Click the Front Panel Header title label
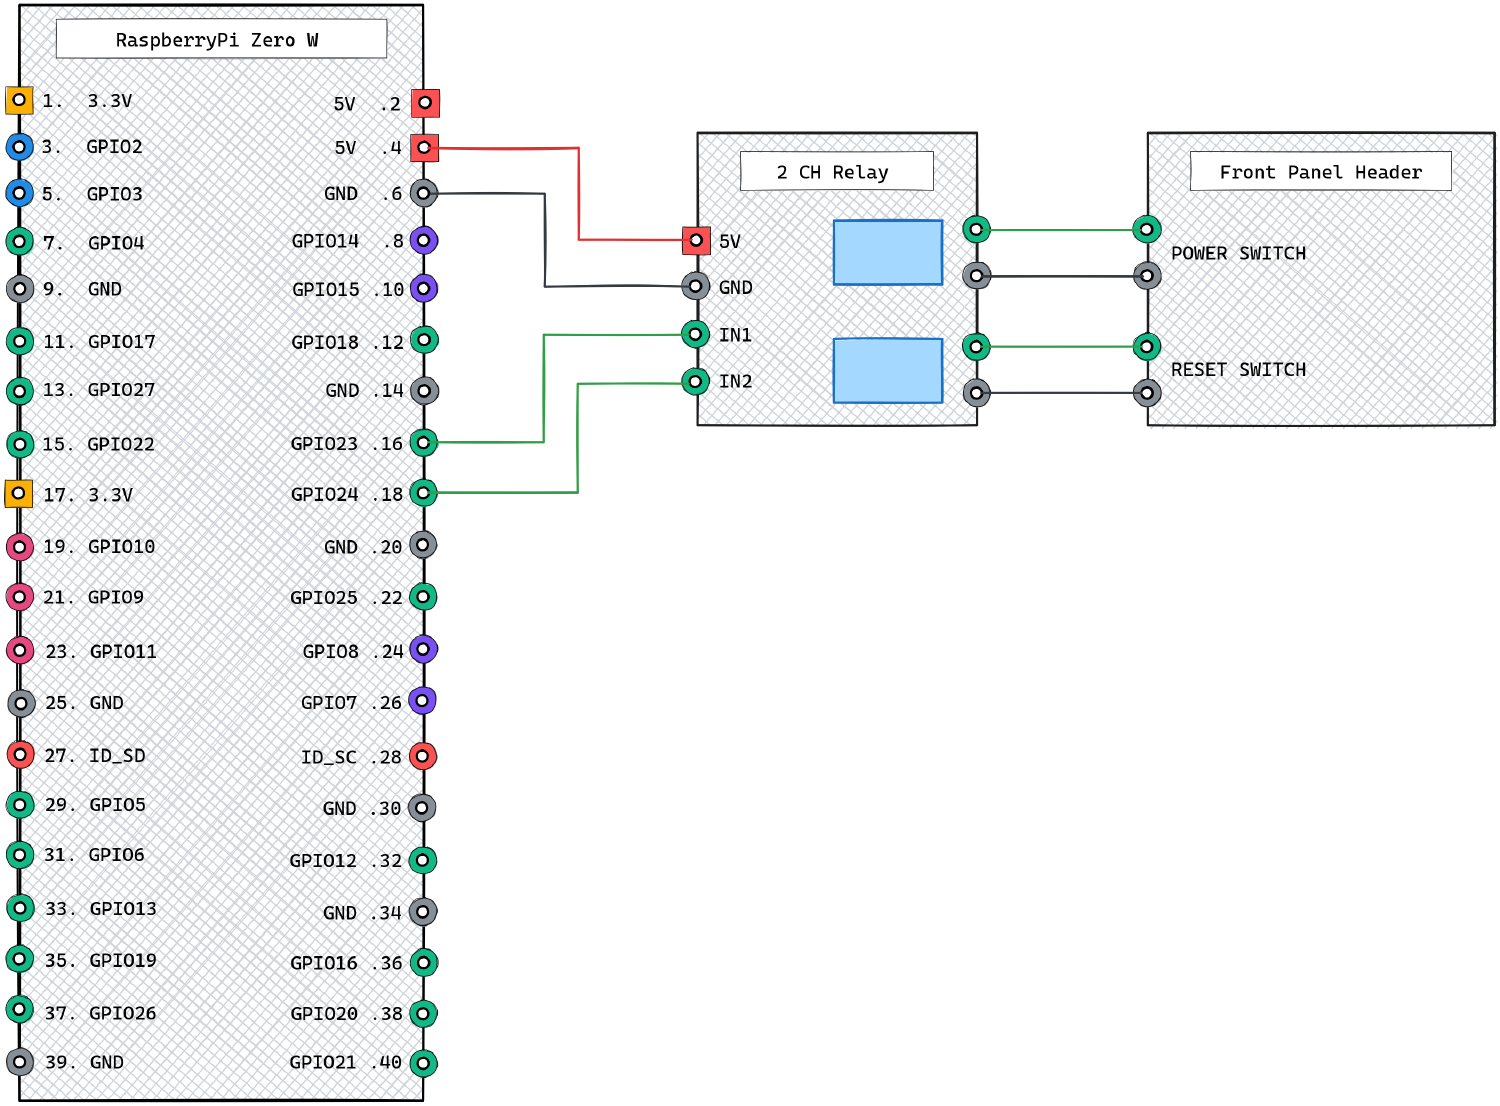Viewport: 1500px width, 1106px height. click(x=1320, y=172)
